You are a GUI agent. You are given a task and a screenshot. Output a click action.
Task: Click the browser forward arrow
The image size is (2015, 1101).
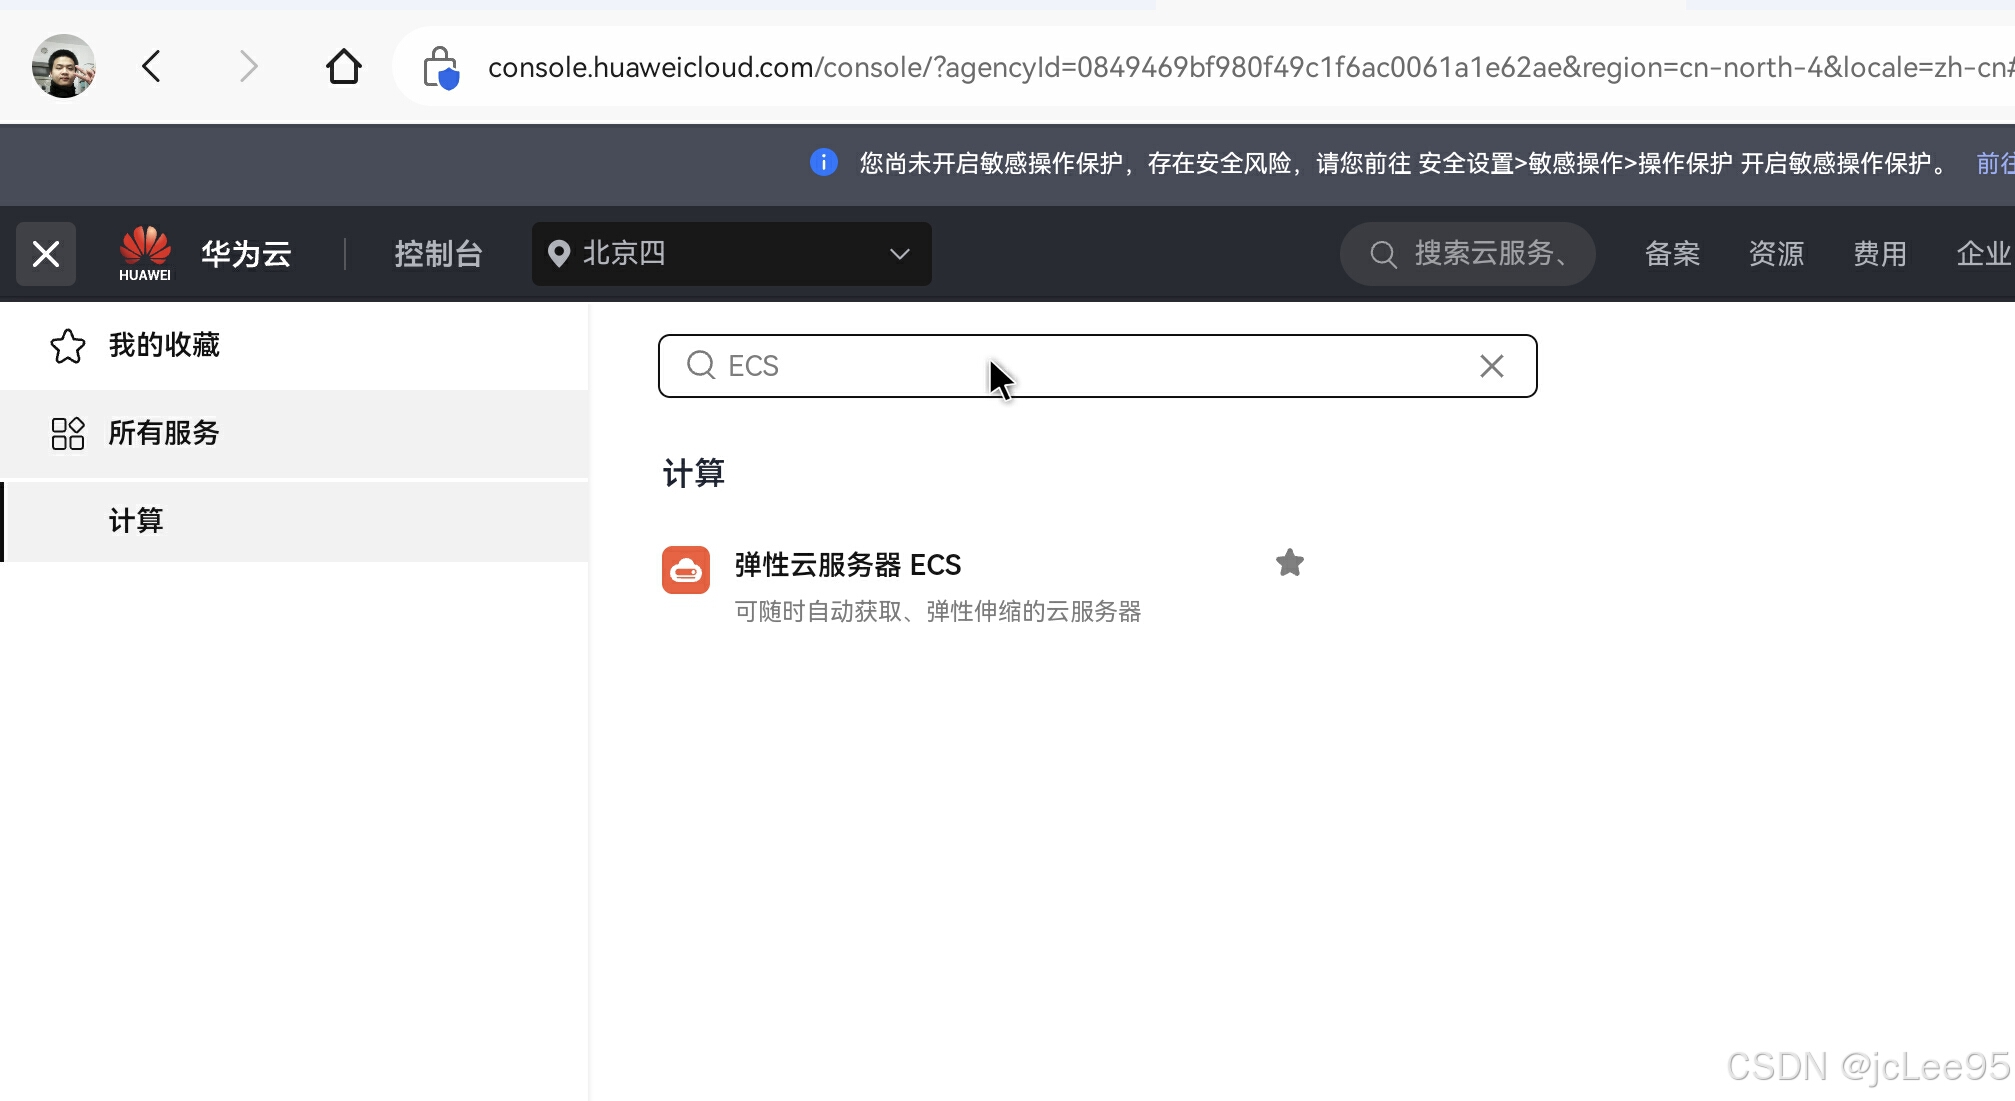click(248, 67)
